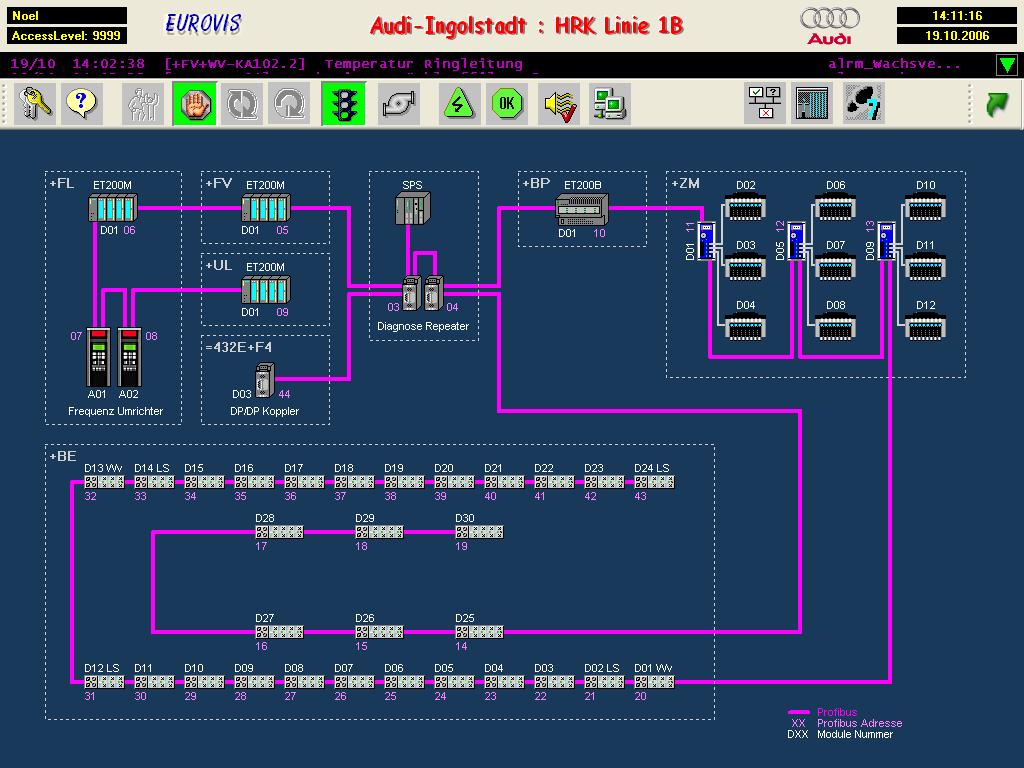Click the building overview icon

(x=812, y=103)
